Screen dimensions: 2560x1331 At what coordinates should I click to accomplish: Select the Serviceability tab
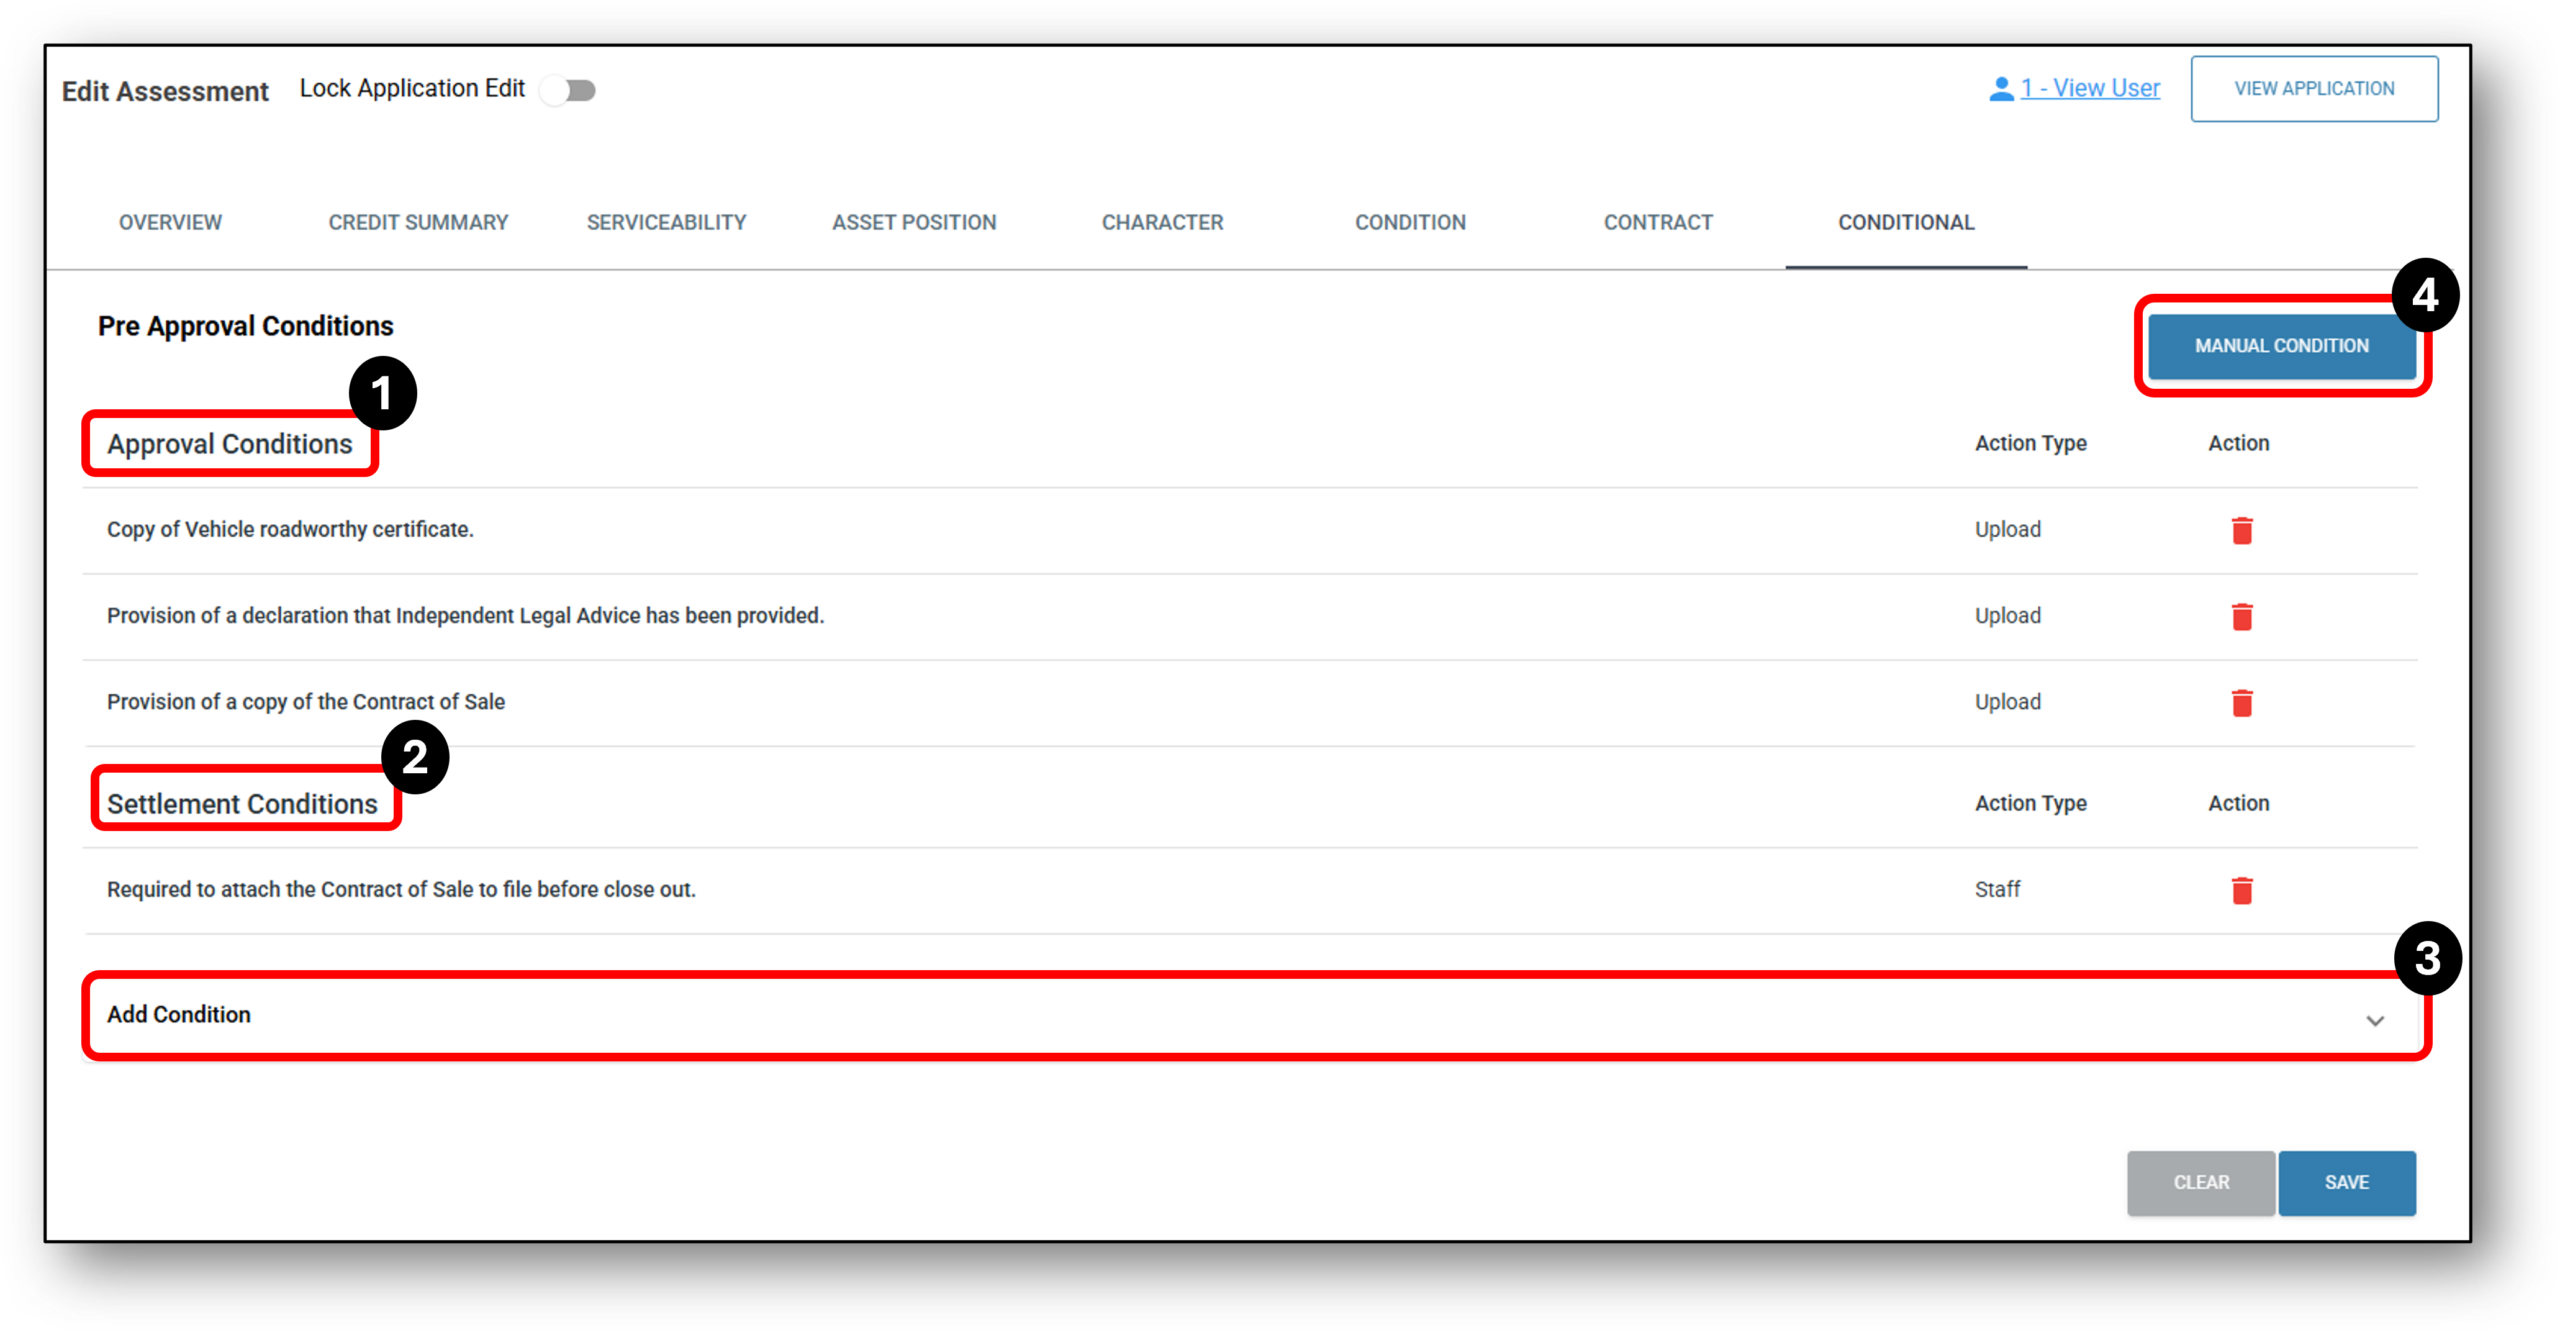pyautogui.click(x=665, y=222)
